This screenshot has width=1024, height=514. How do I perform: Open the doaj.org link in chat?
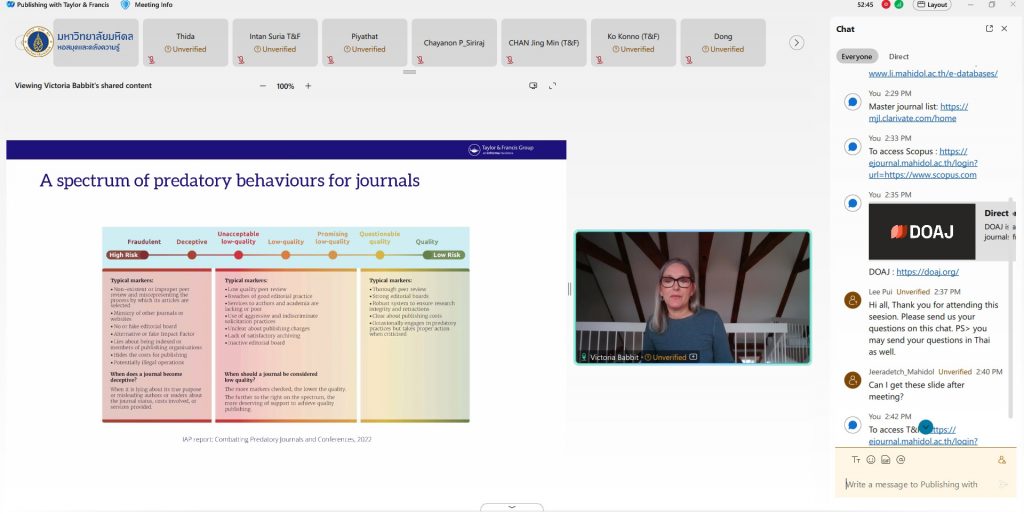[x=927, y=272]
